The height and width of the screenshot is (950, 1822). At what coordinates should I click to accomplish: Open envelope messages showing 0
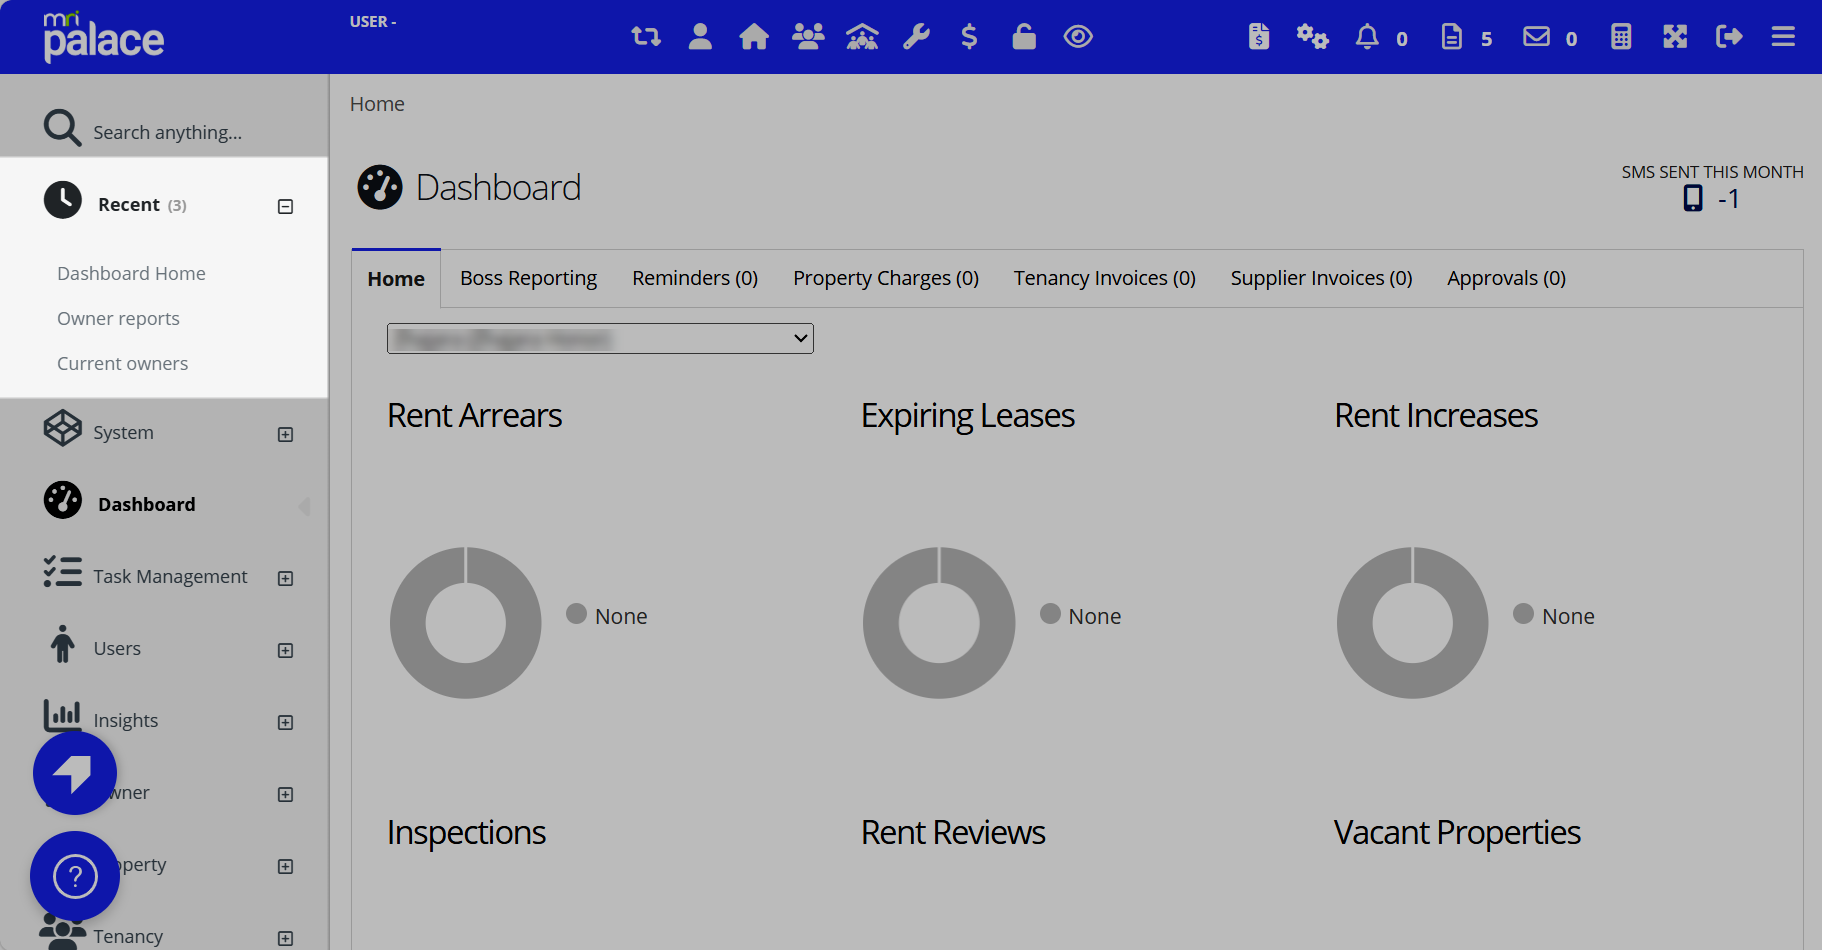[x=1550, y=38]
